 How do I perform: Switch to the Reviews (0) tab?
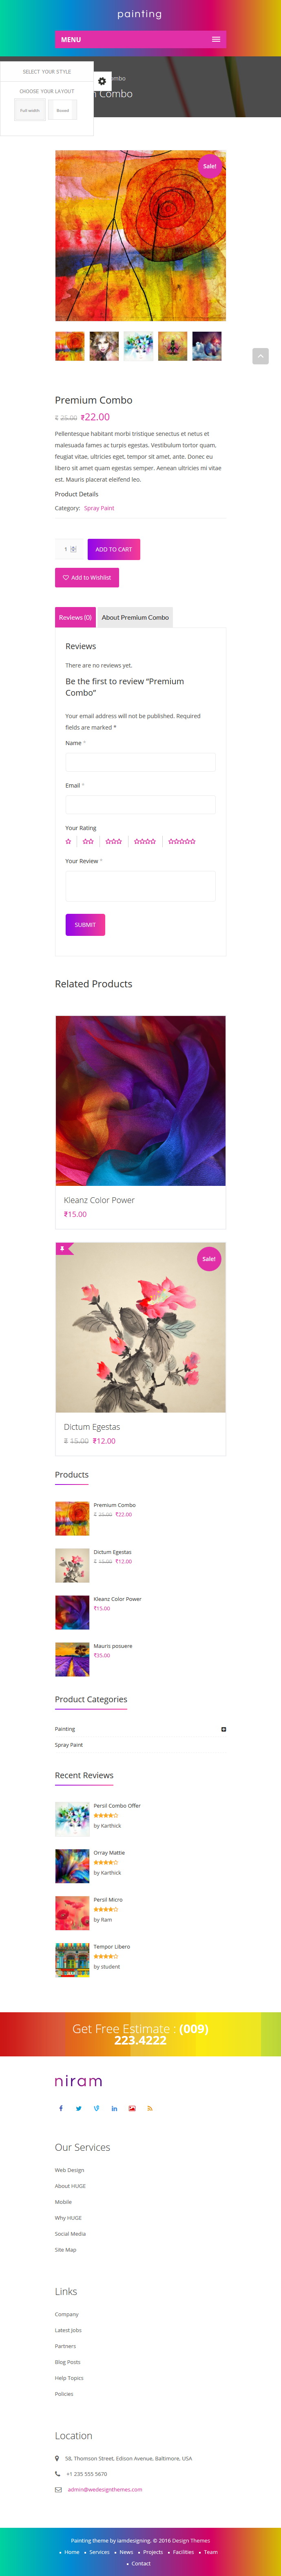(75, 617)
